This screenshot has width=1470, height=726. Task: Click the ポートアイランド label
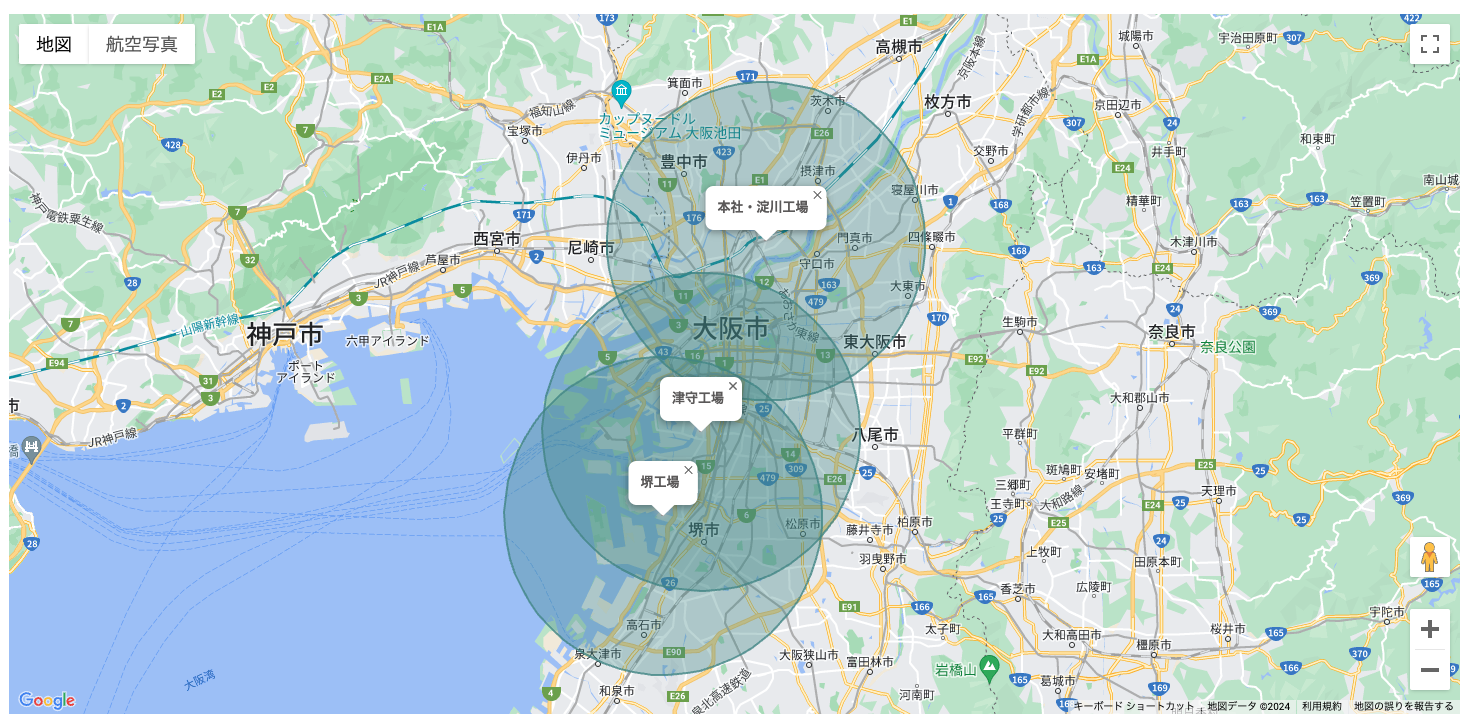click(x=306, y=371)
